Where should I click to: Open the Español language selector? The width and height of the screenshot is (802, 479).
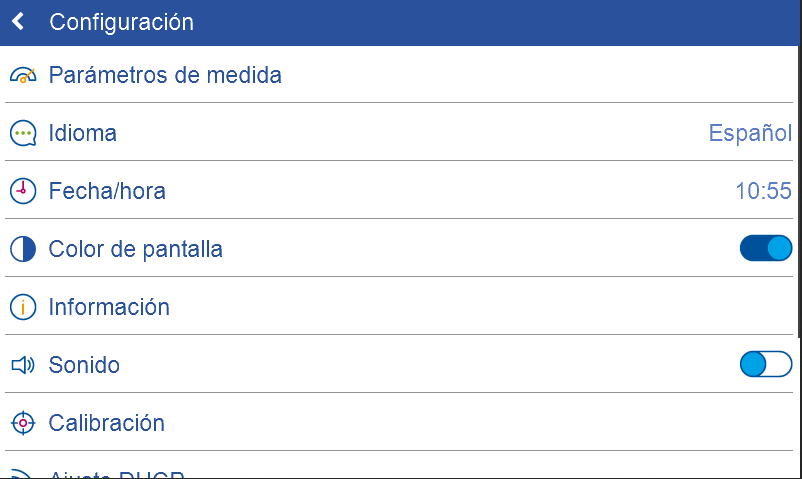[750, 133]
